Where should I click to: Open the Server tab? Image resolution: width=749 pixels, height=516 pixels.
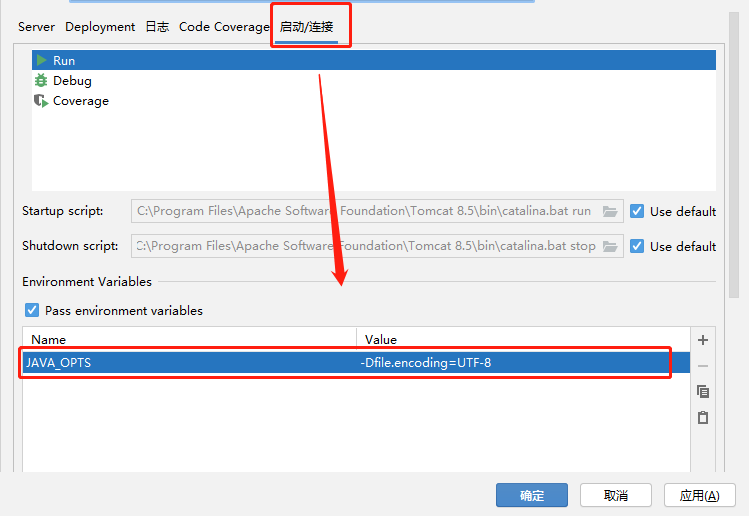[x=36, y=27]
